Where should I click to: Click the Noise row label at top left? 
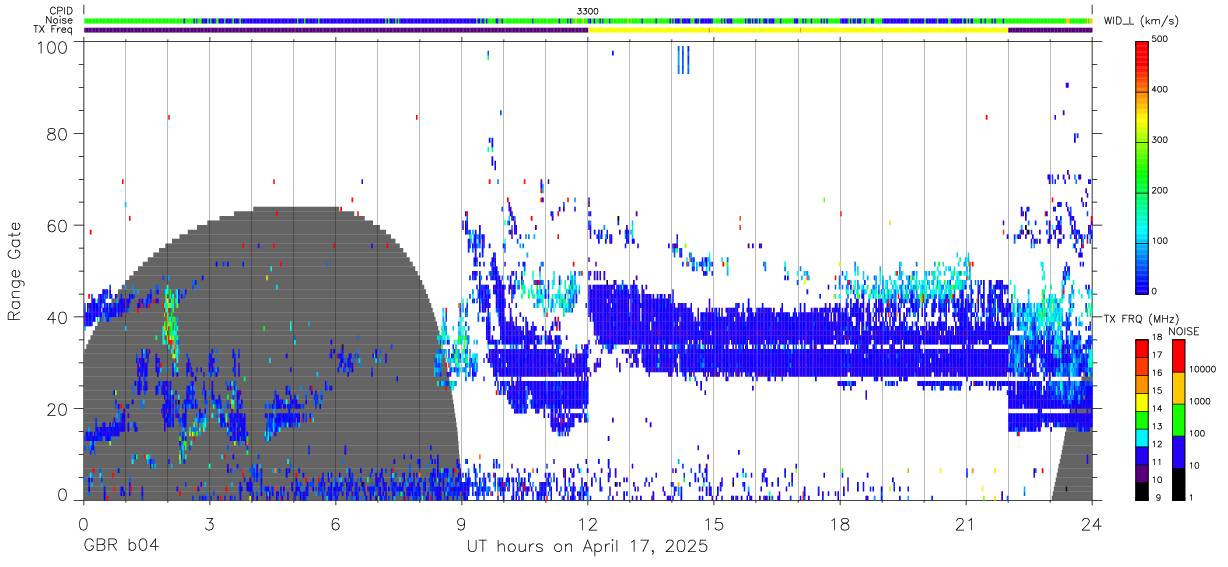(x=59, y=20)
